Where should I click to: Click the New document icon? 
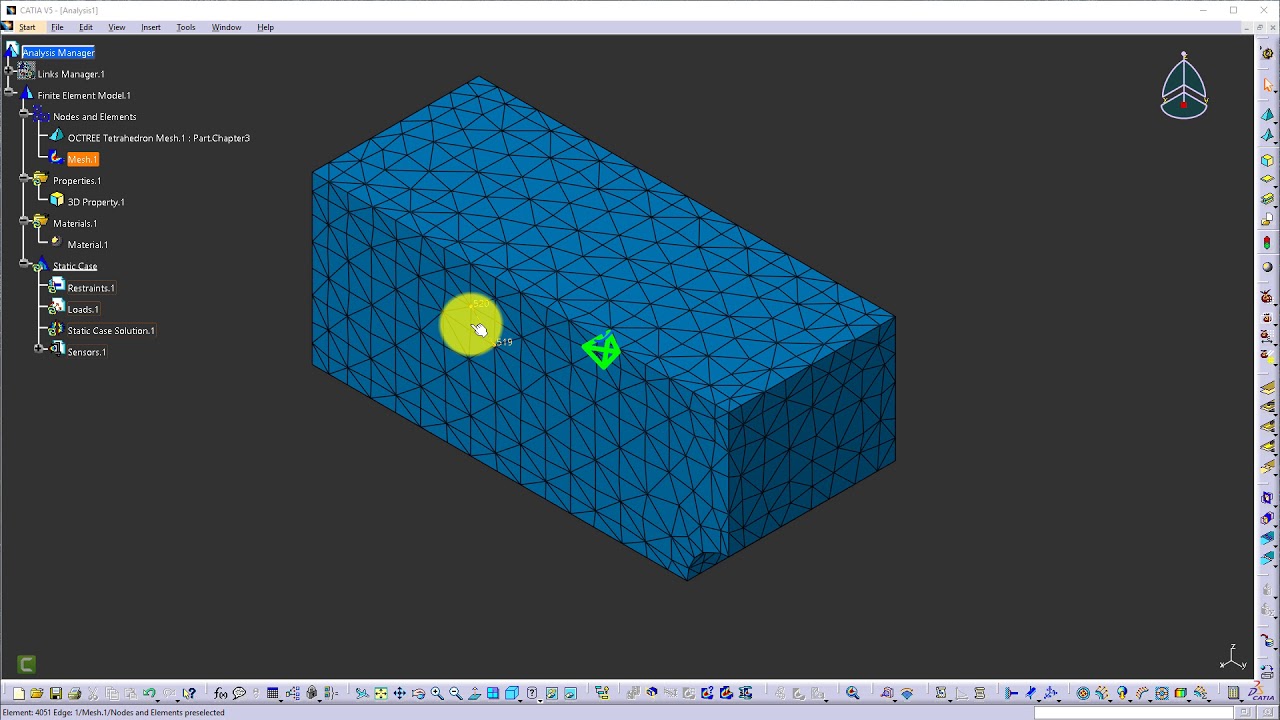18,693
